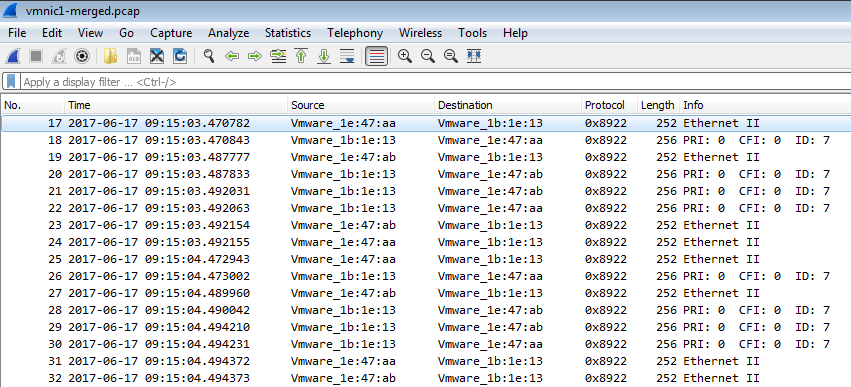Reset text to normal size
This screenshot has height=387, width=851.
450,56
